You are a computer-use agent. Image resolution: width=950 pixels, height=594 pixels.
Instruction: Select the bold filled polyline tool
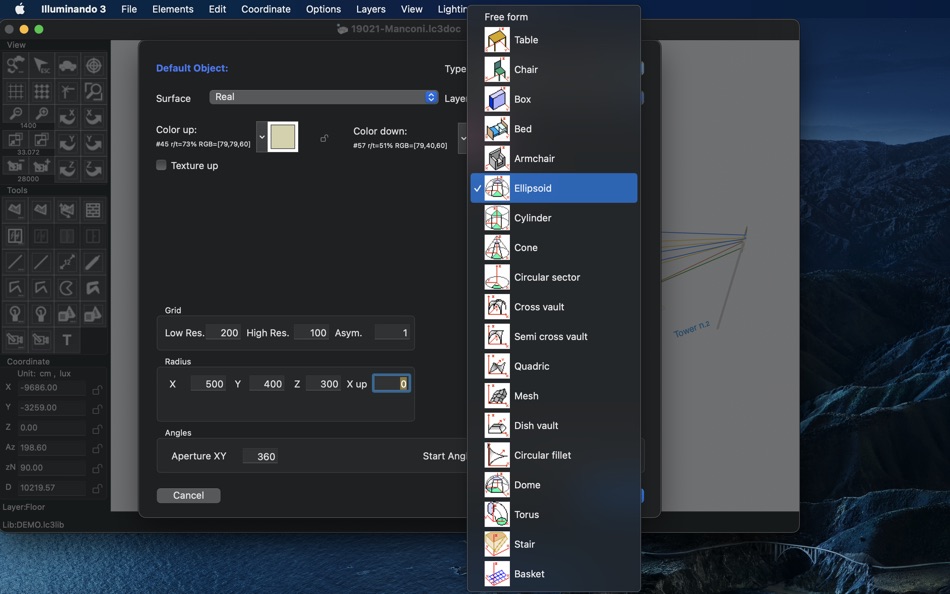[93, 289]
